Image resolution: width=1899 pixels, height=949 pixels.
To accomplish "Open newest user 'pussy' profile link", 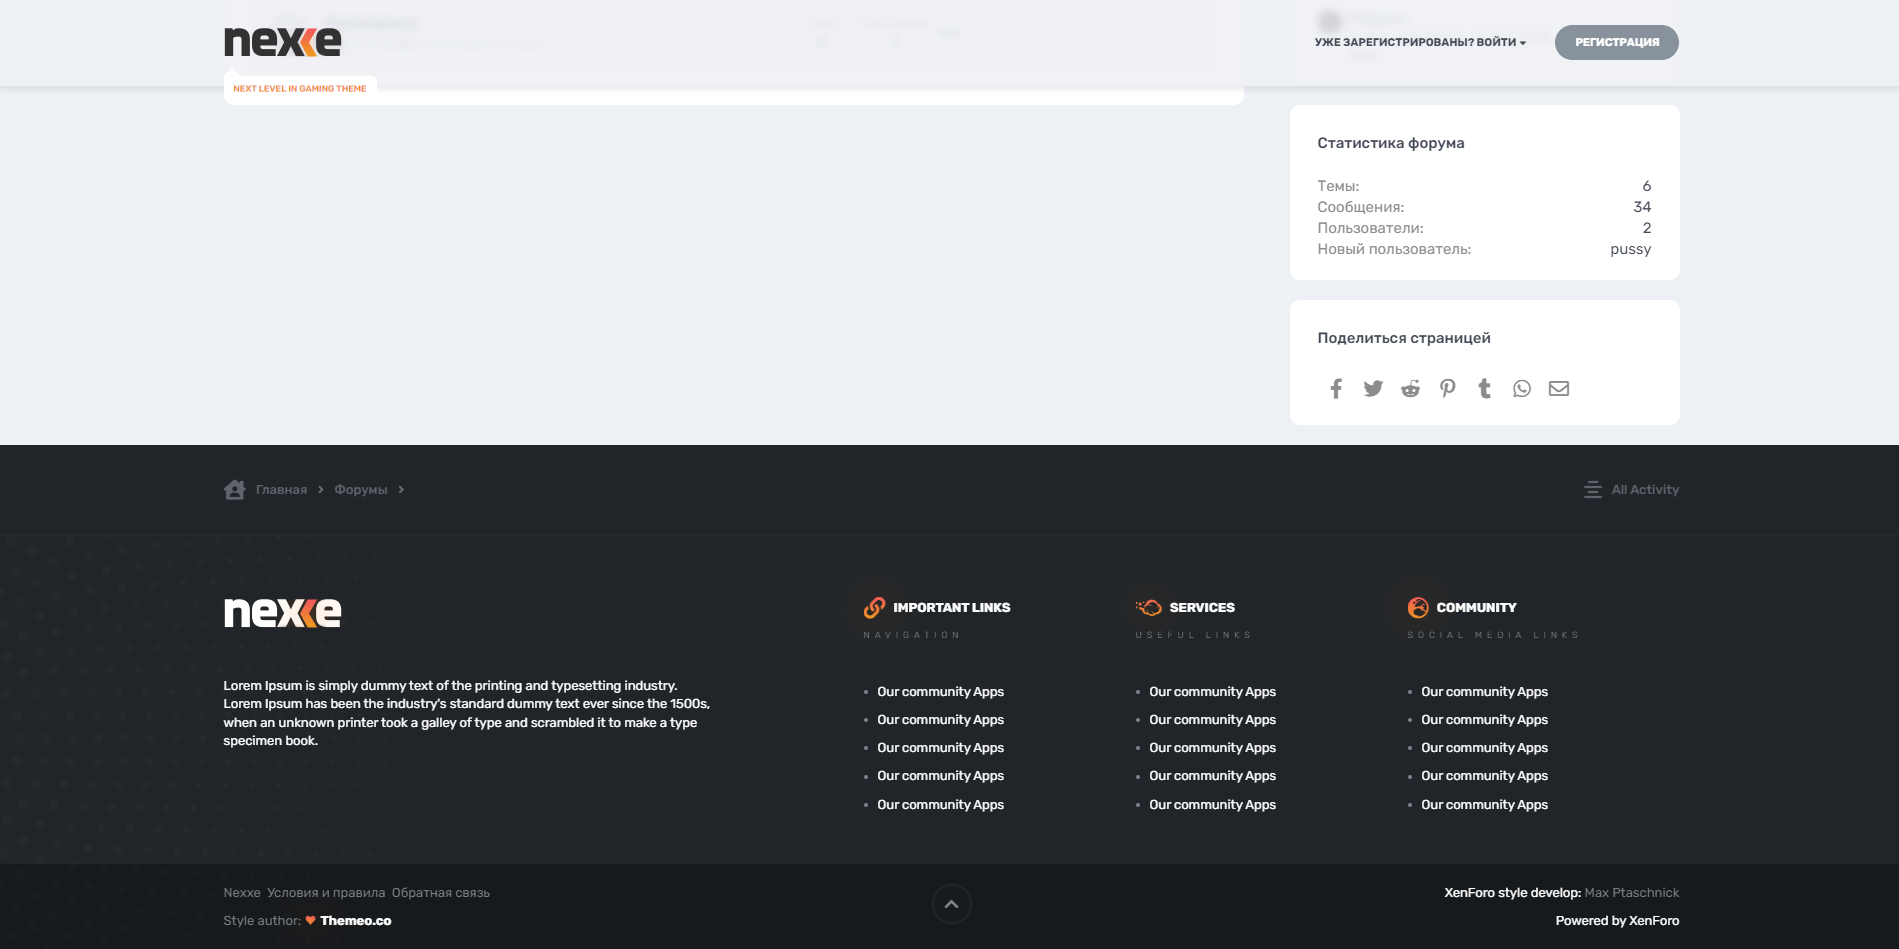I will coord(1630,249).
